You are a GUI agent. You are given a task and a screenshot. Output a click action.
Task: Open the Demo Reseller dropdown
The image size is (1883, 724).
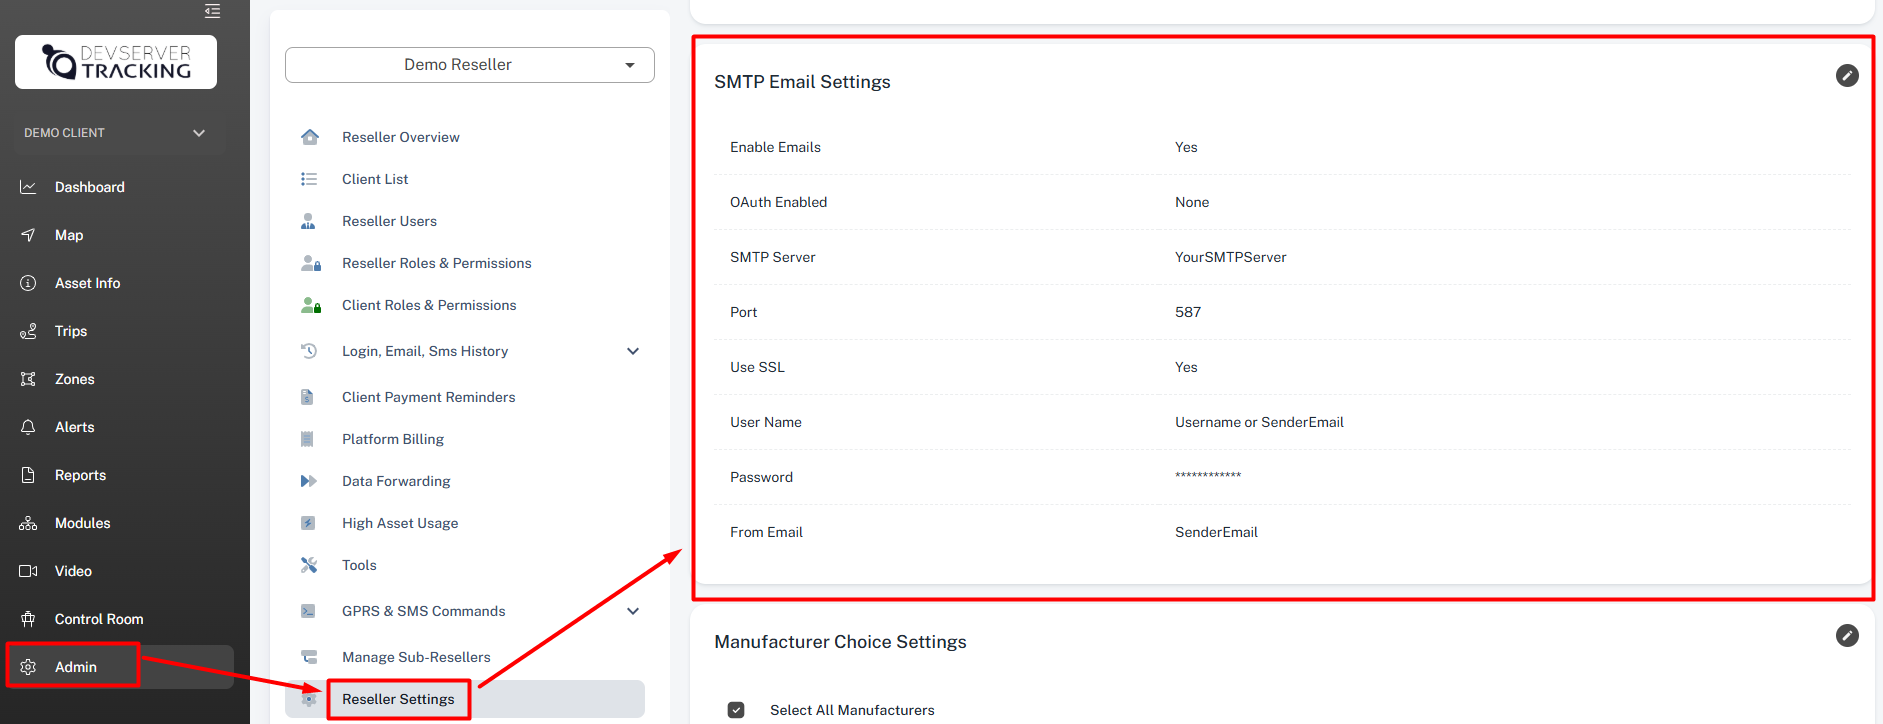(469, 65)
